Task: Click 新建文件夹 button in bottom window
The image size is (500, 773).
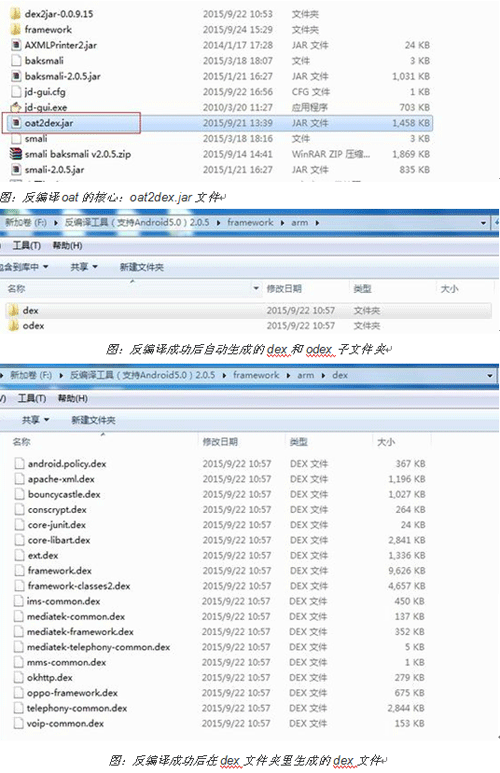Action: coord(93,420)
